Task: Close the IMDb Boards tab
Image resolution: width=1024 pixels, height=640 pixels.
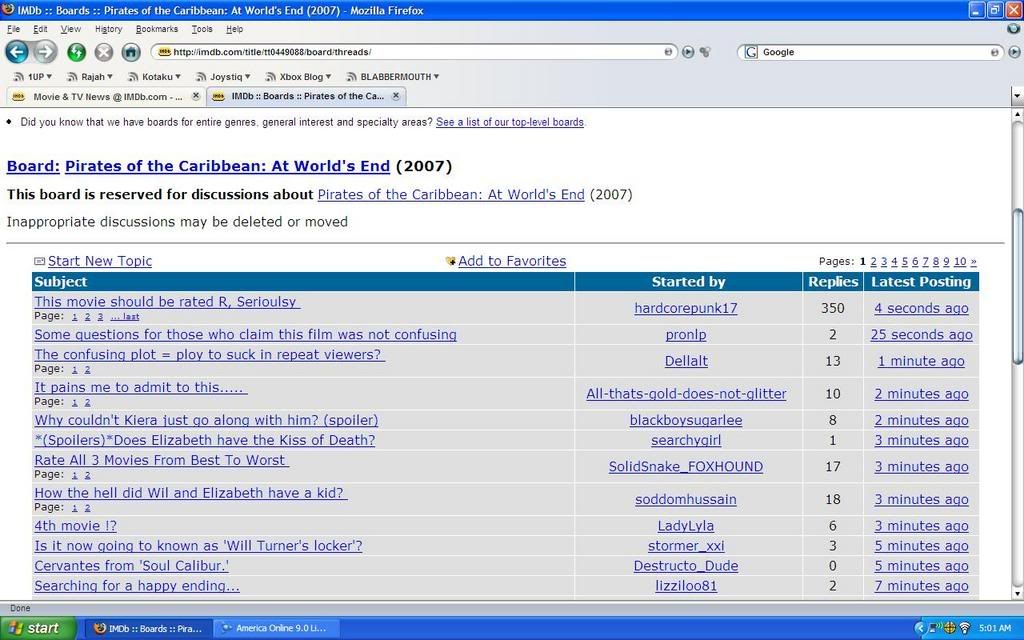Action: [x=395, y=96]
